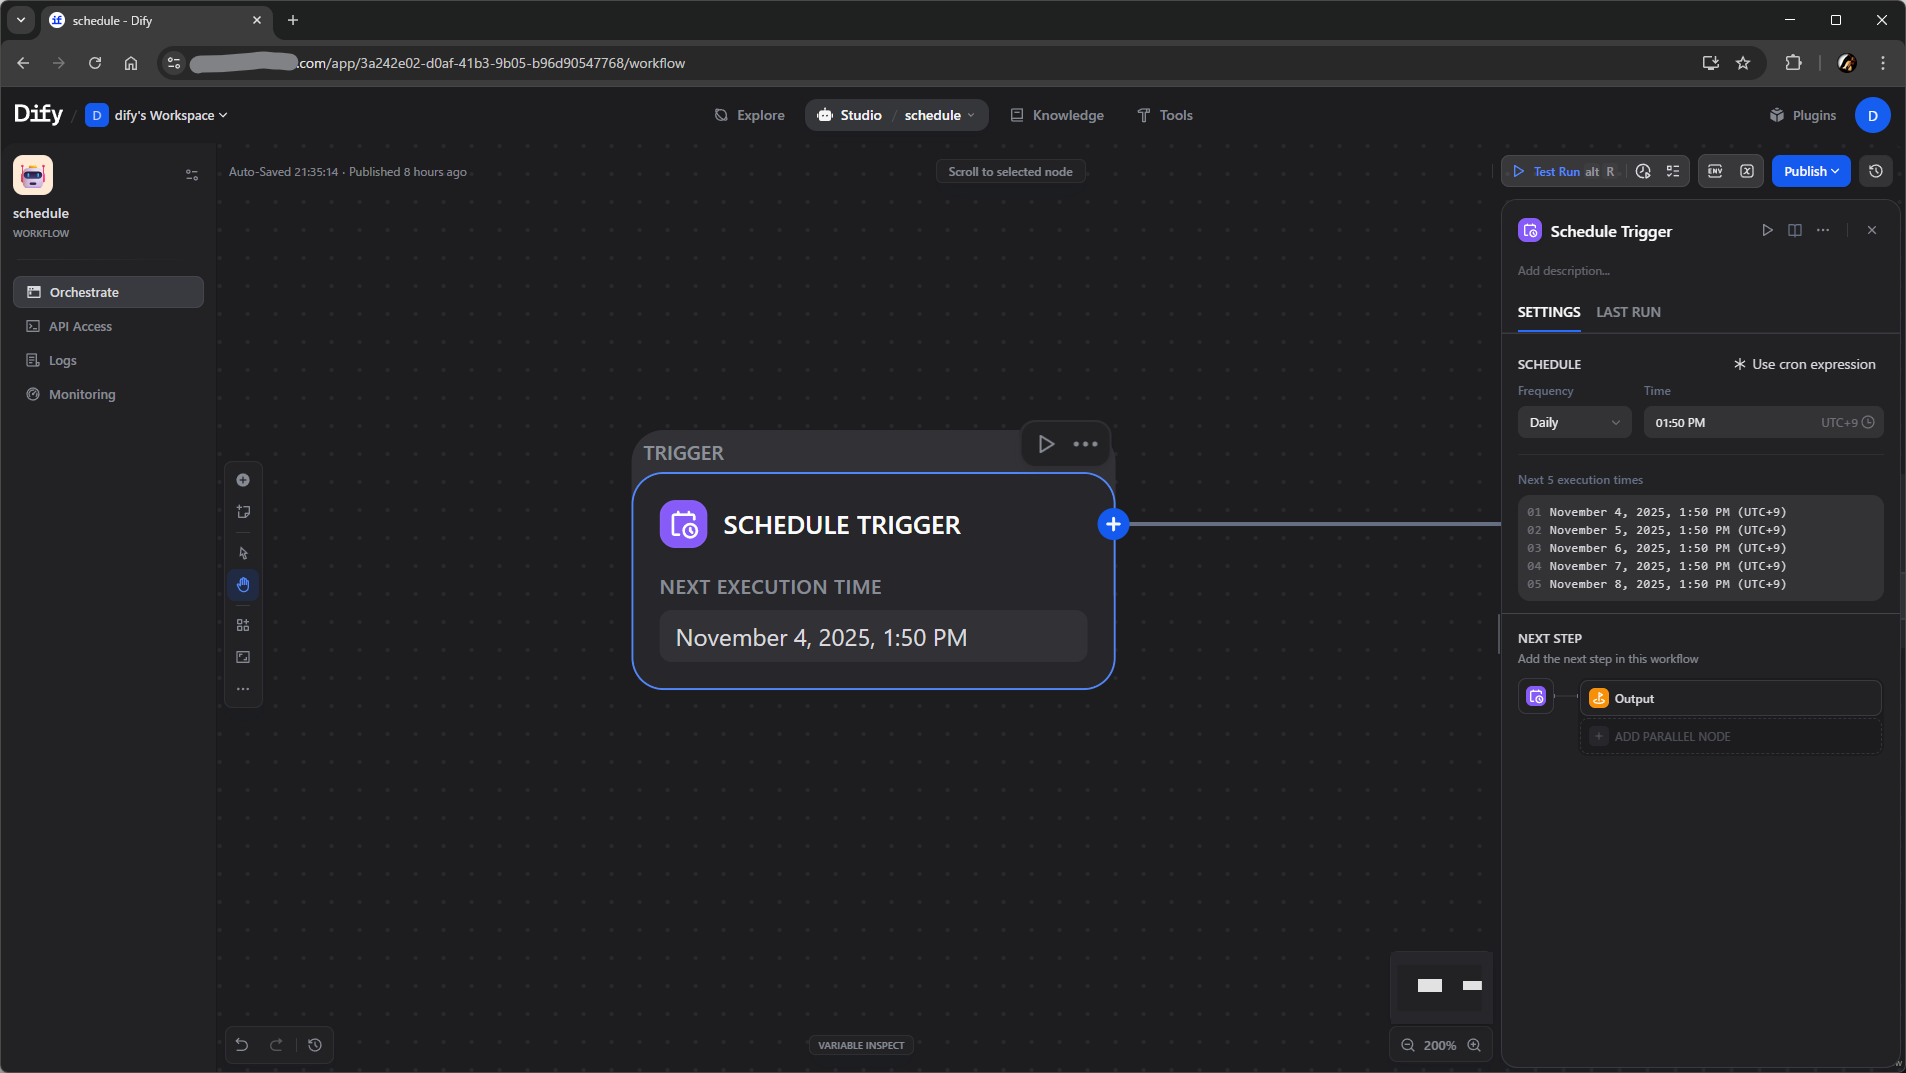
Task: Click the add note icon in canvas toolbar
Action: (x=243, y=512)
